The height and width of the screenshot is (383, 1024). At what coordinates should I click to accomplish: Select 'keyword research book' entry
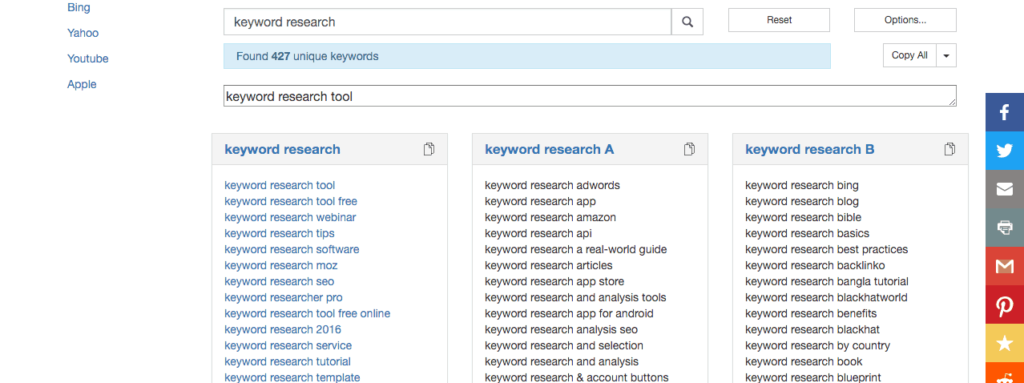[x=804, y=361]
